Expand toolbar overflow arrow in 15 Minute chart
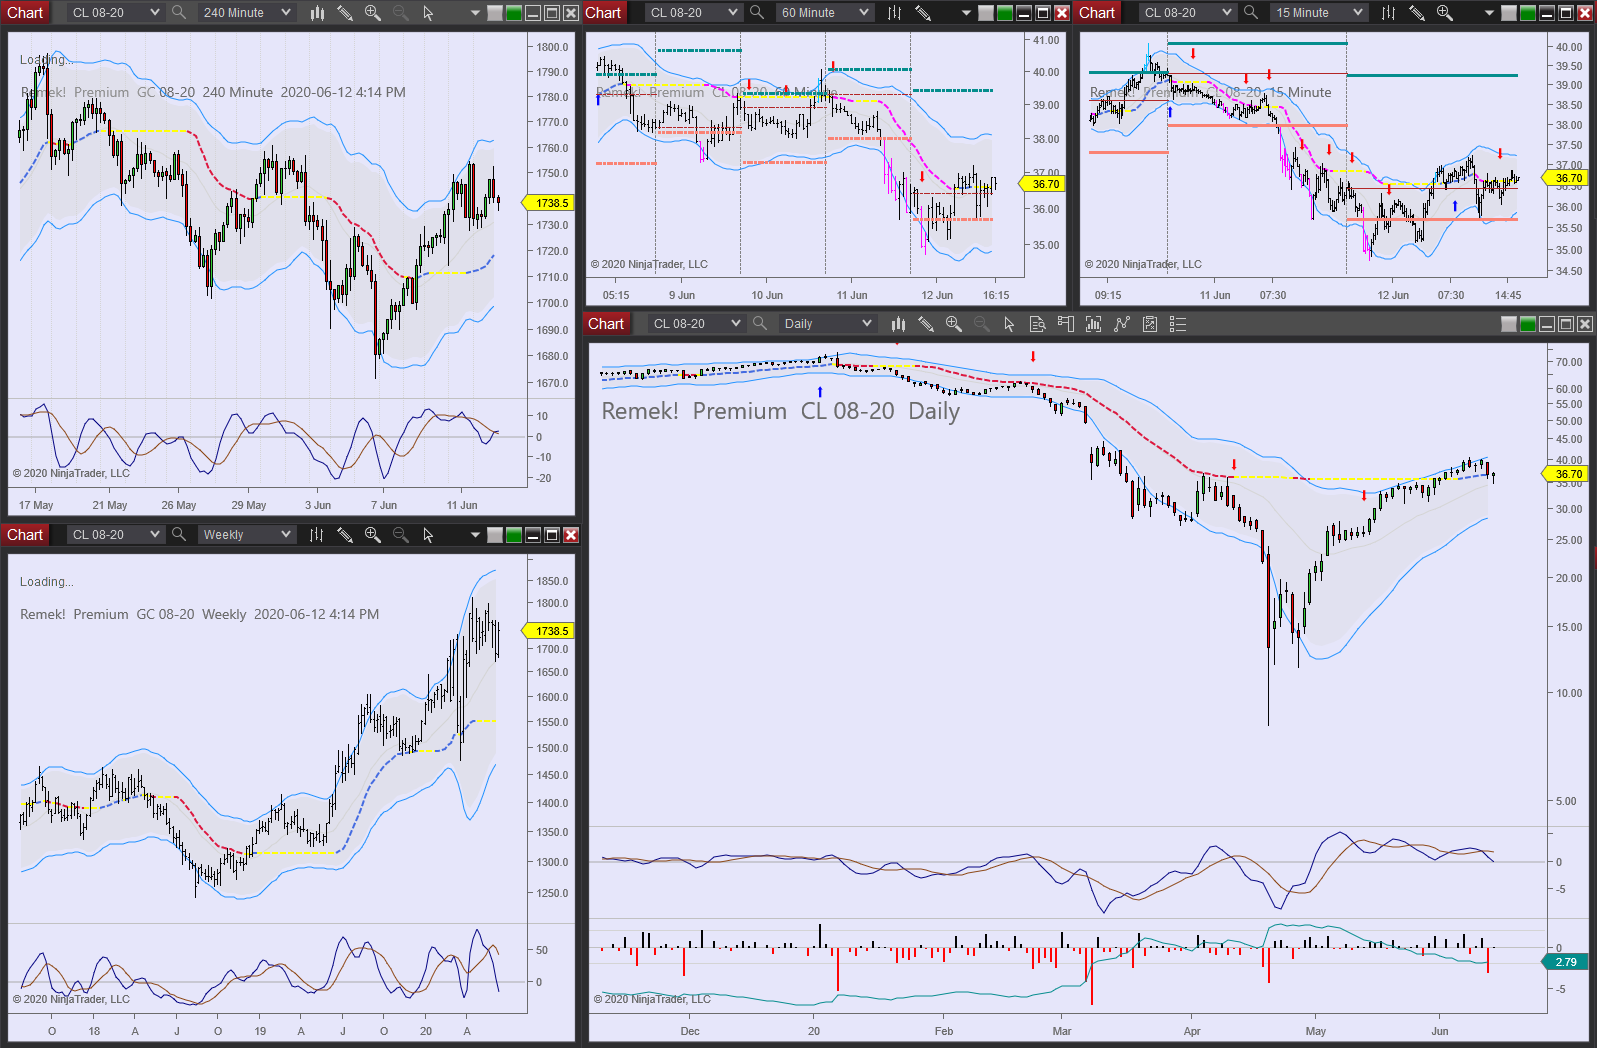This screenshot has height=1048, width=1597. tap(1489, 13)
